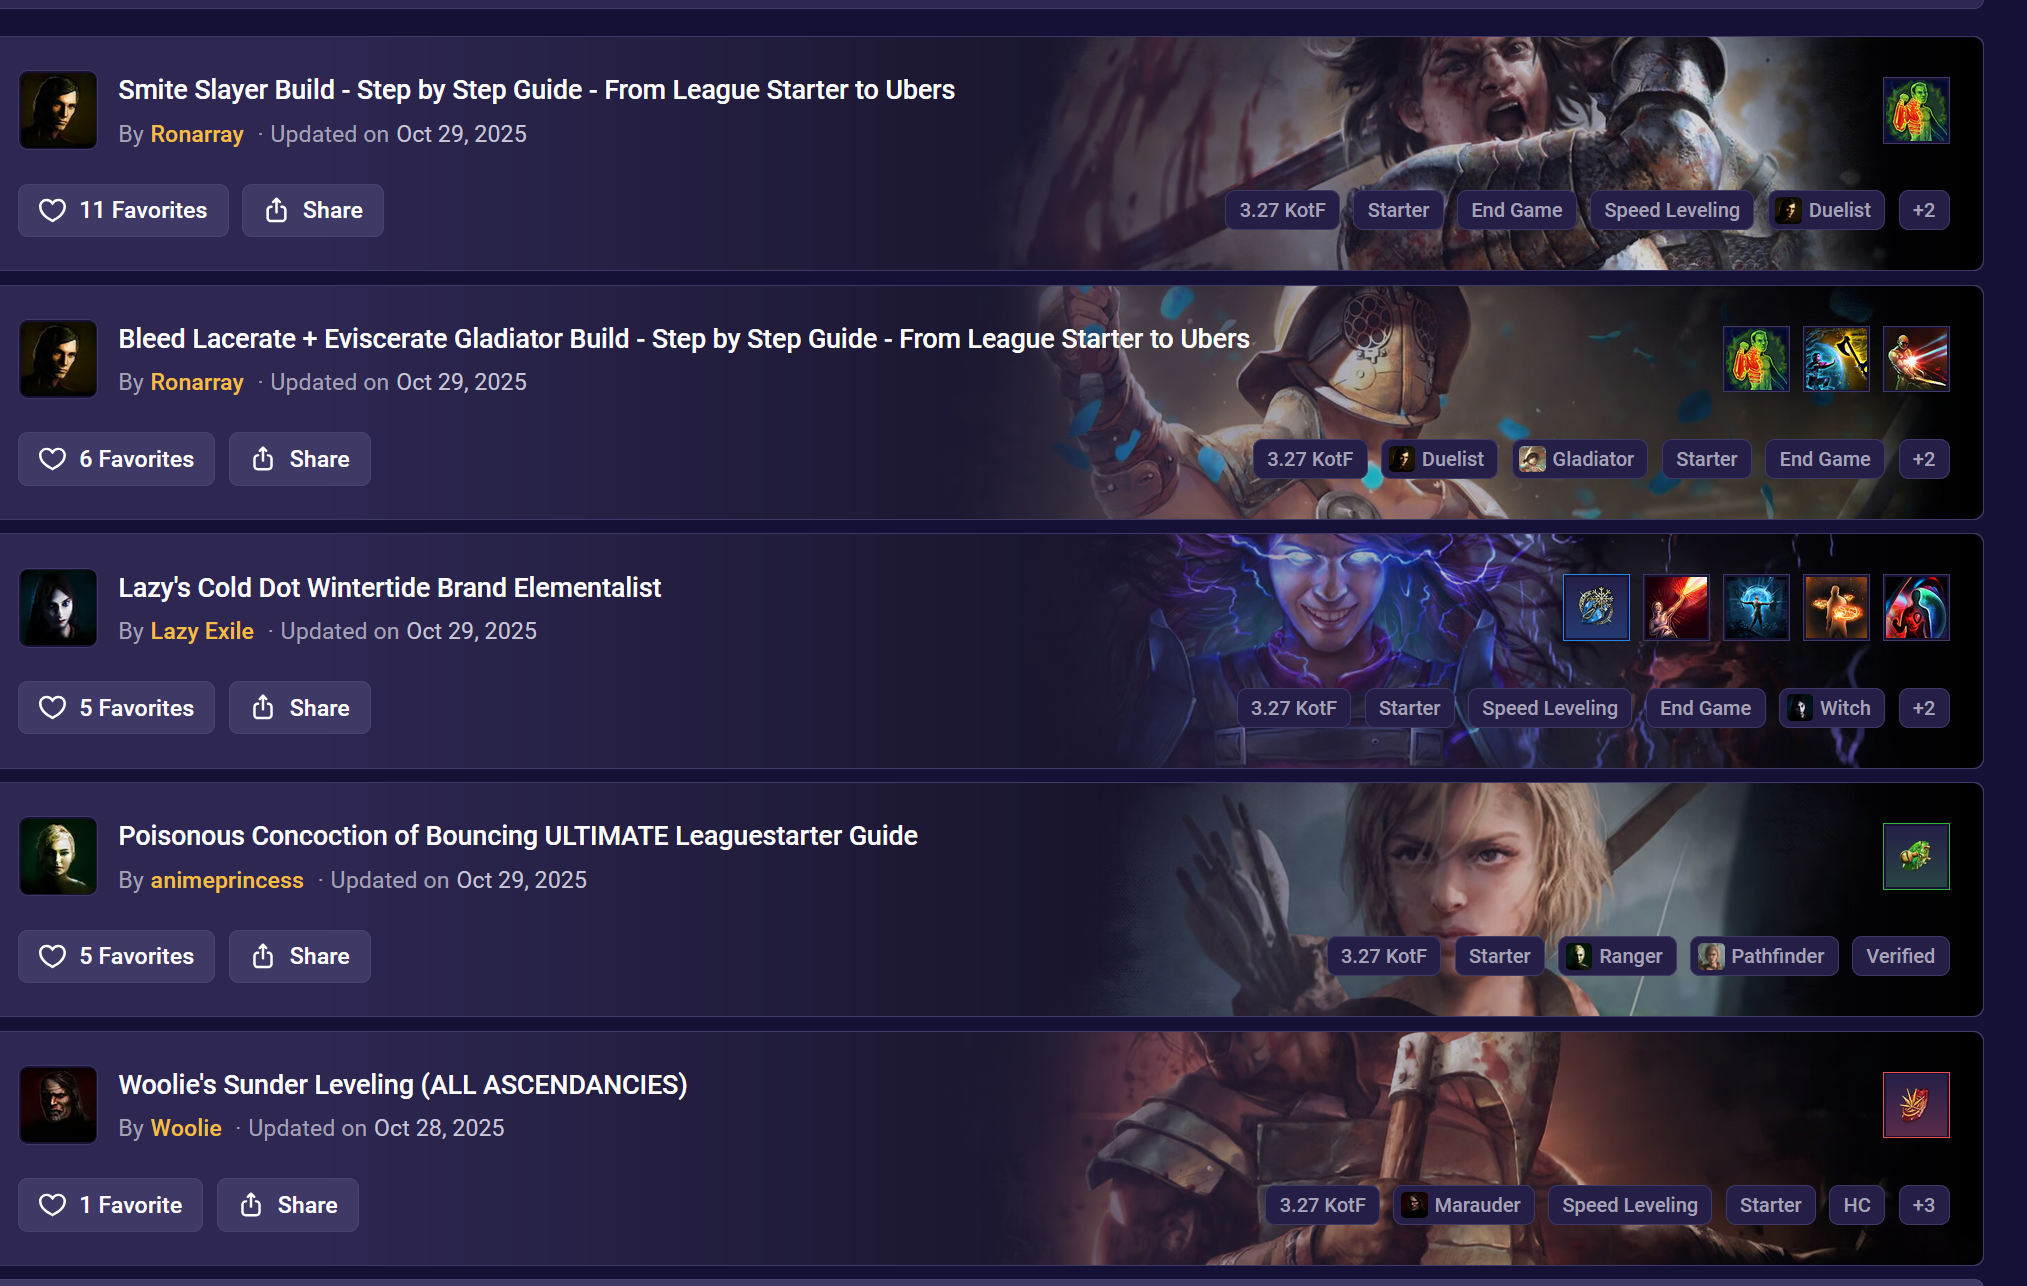2027x1286 pixels.
Task: Click the Sunder skill gem icon
Action: pyautogui.click(x=1915, y=1104)
